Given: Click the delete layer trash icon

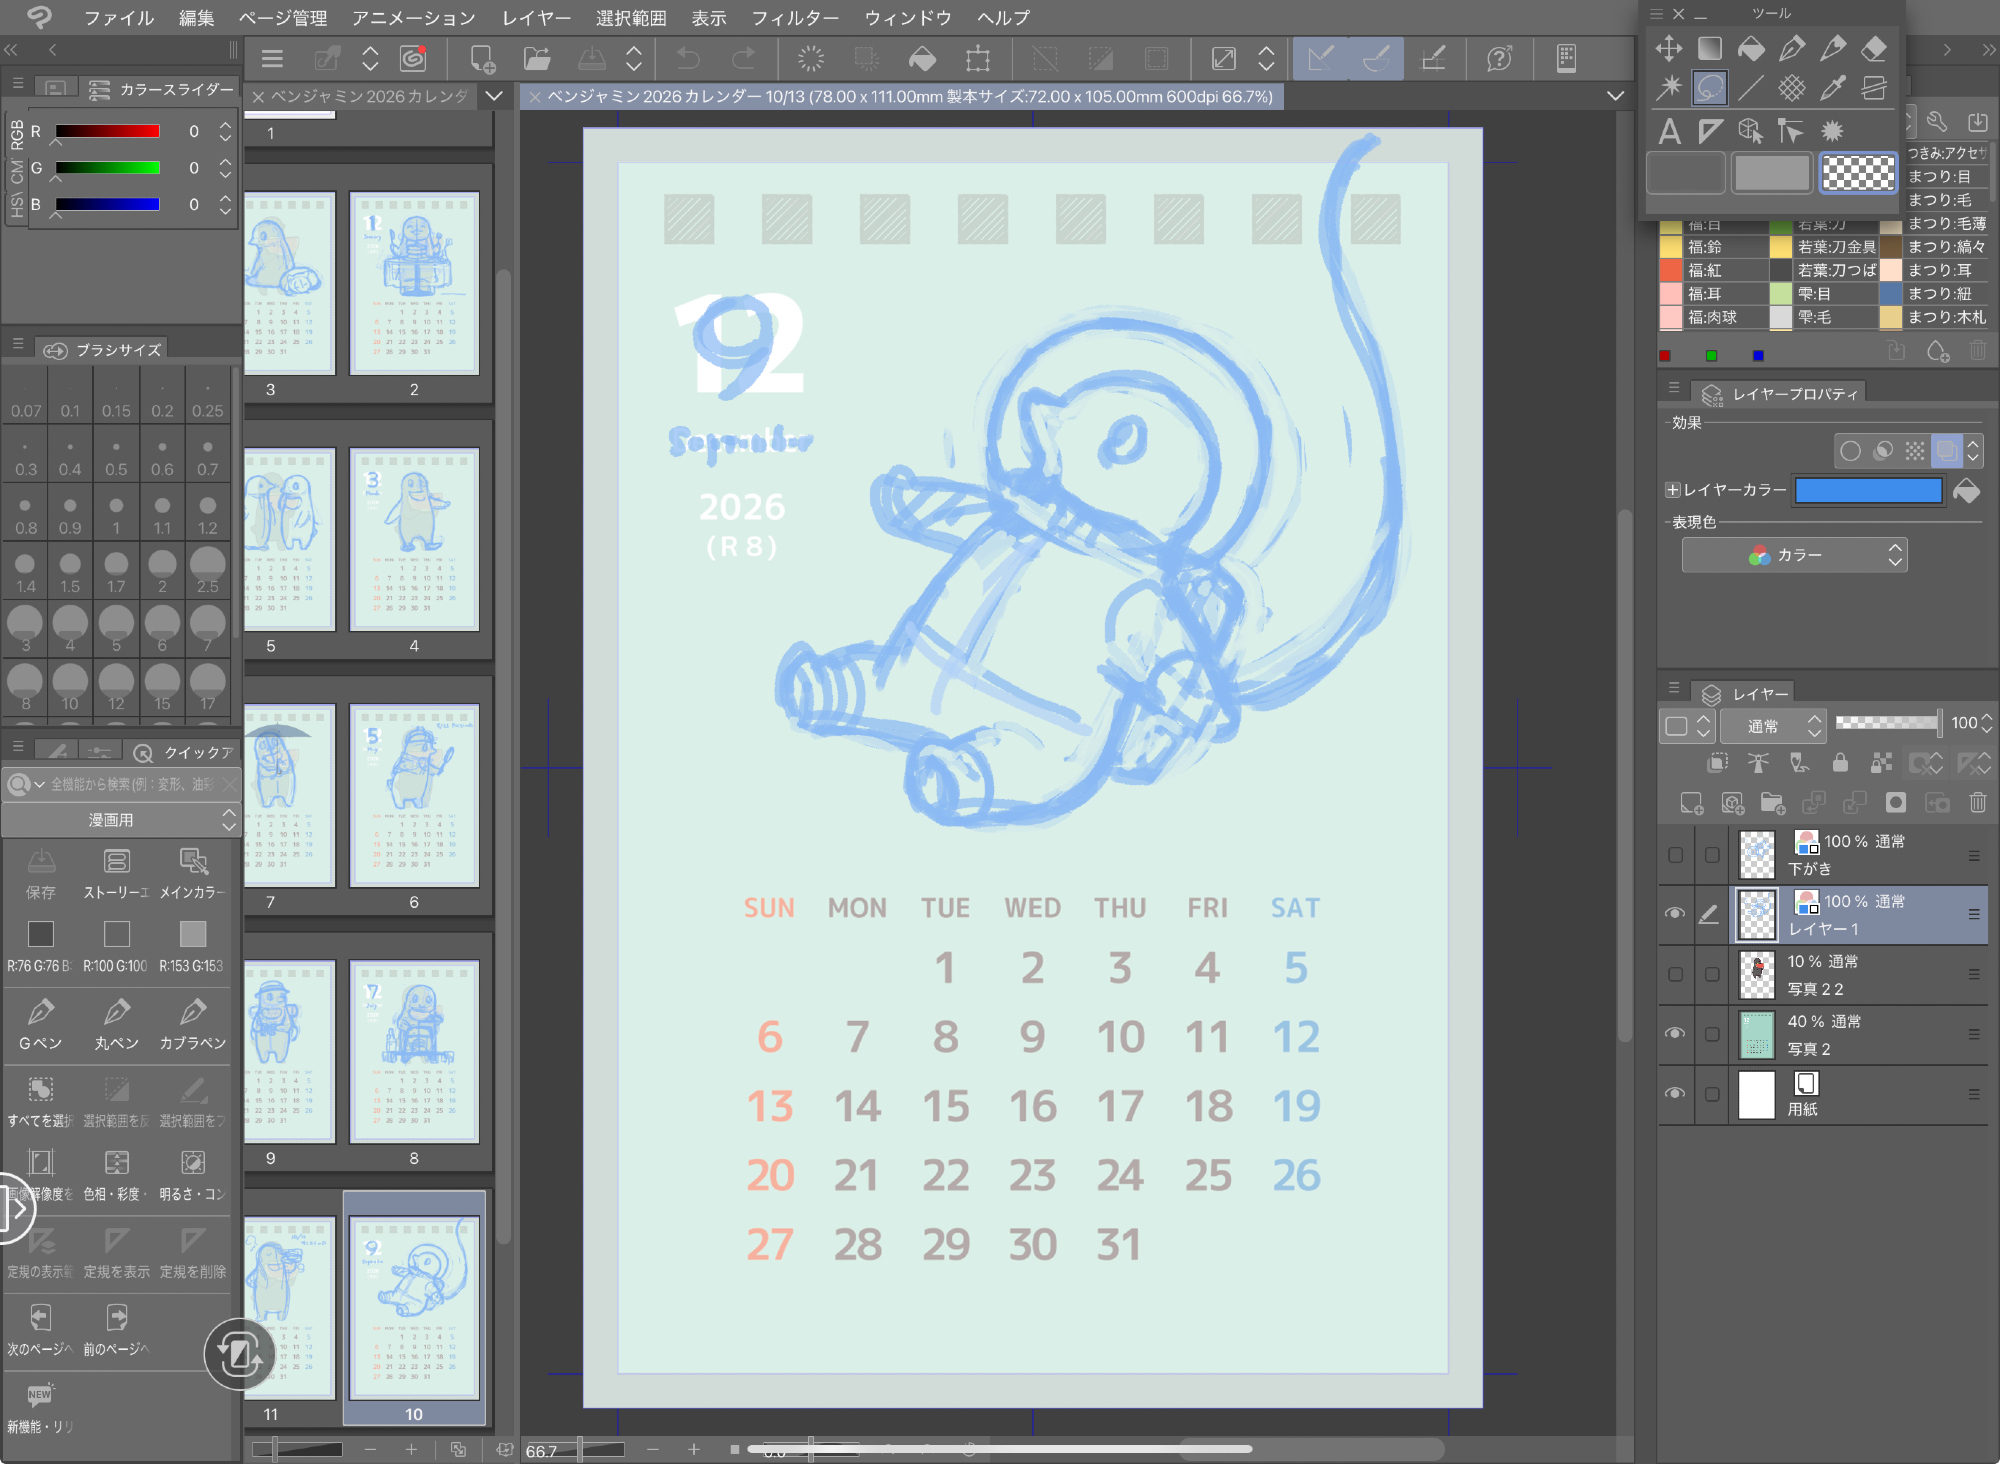Looking at the screenshot, I should pos(1977,802).
